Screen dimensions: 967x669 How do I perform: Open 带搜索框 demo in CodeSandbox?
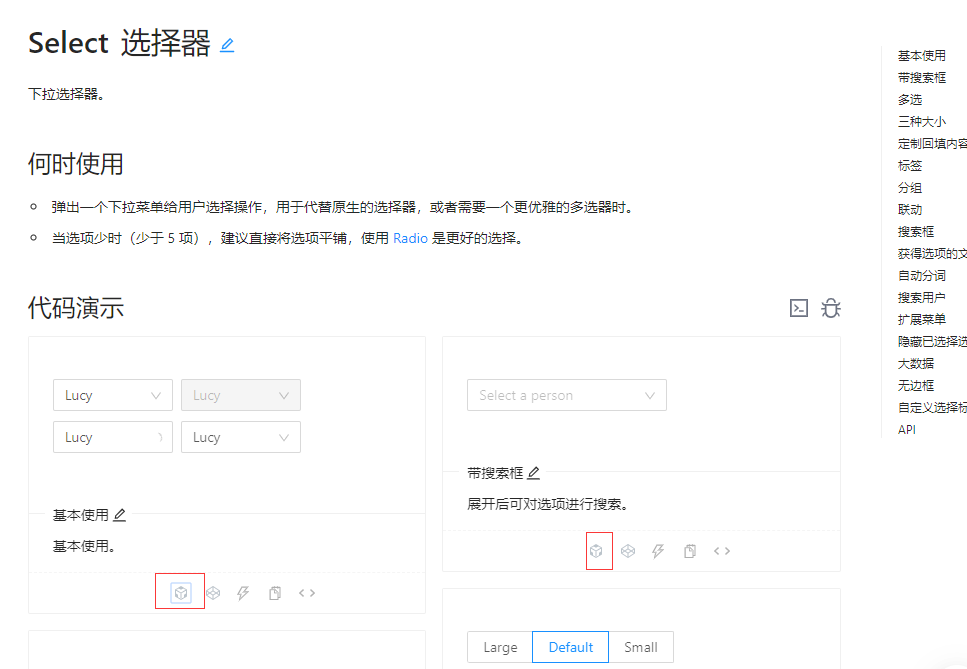tap(596, 551)
